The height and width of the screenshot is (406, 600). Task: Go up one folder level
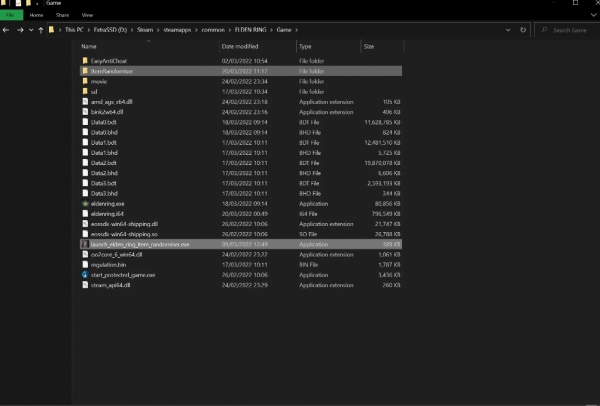click(41, 30)
